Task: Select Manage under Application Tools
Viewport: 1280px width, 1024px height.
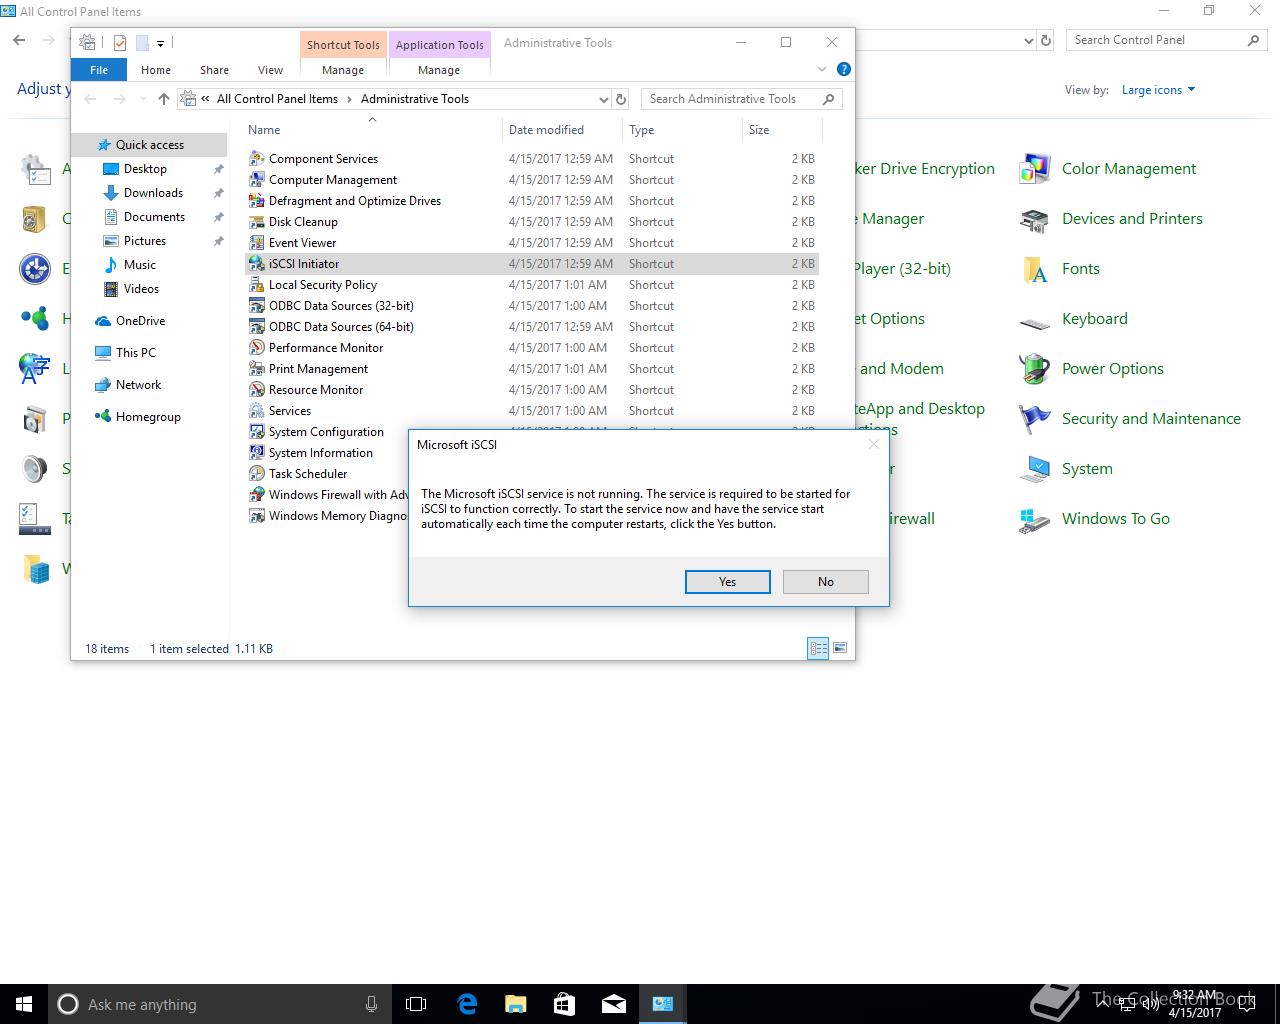Action: pyautogui.click(x=439, y=70)
